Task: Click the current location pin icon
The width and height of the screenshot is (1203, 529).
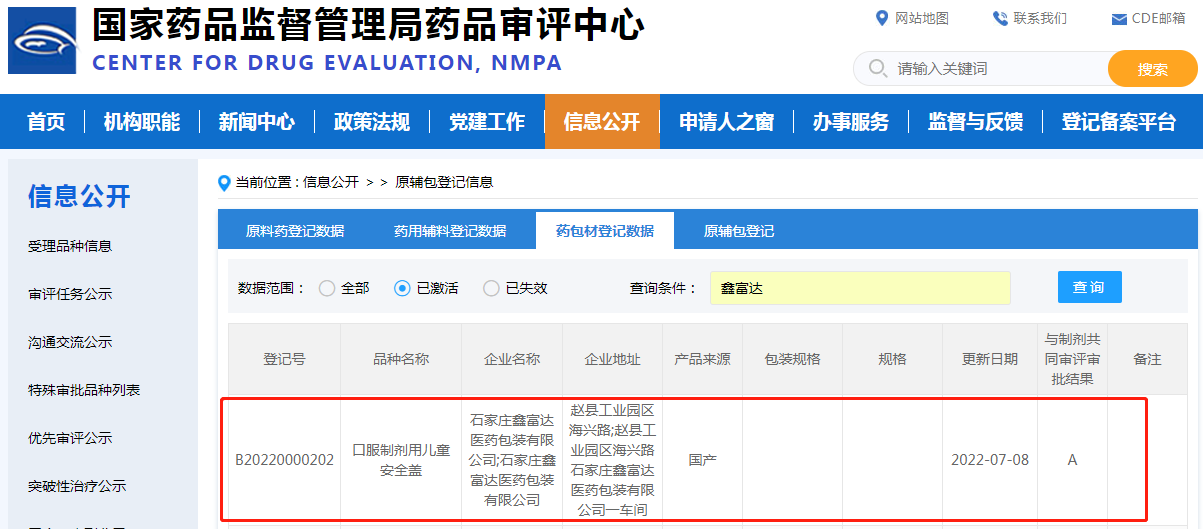Action: pyautogui.click(x=225, y=182)
